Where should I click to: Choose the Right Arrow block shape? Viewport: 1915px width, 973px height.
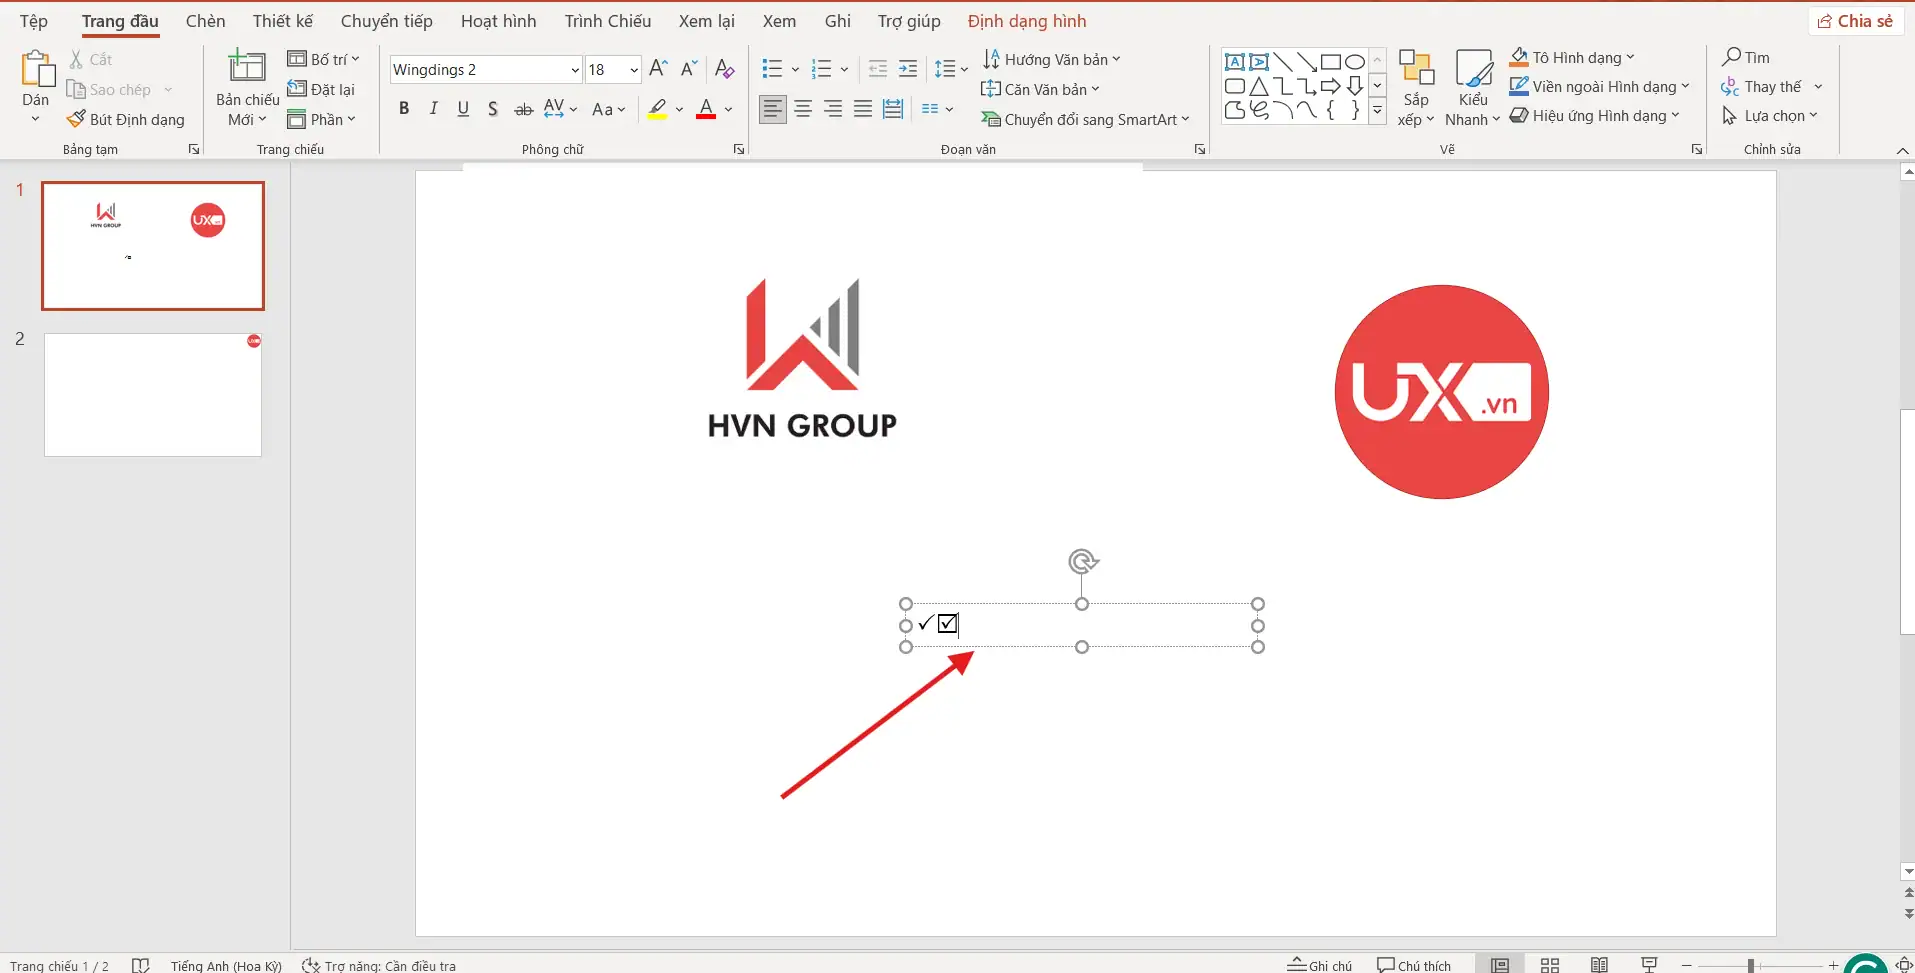click(x=1331, y=86)
